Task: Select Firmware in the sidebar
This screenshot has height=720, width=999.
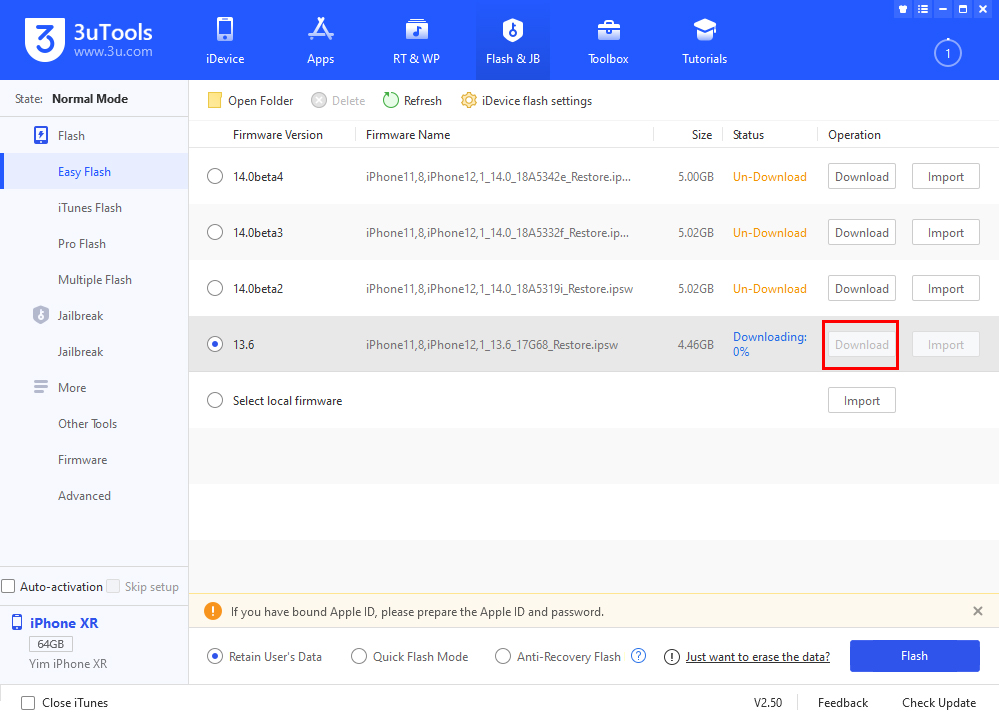Action: coord(82,460)
